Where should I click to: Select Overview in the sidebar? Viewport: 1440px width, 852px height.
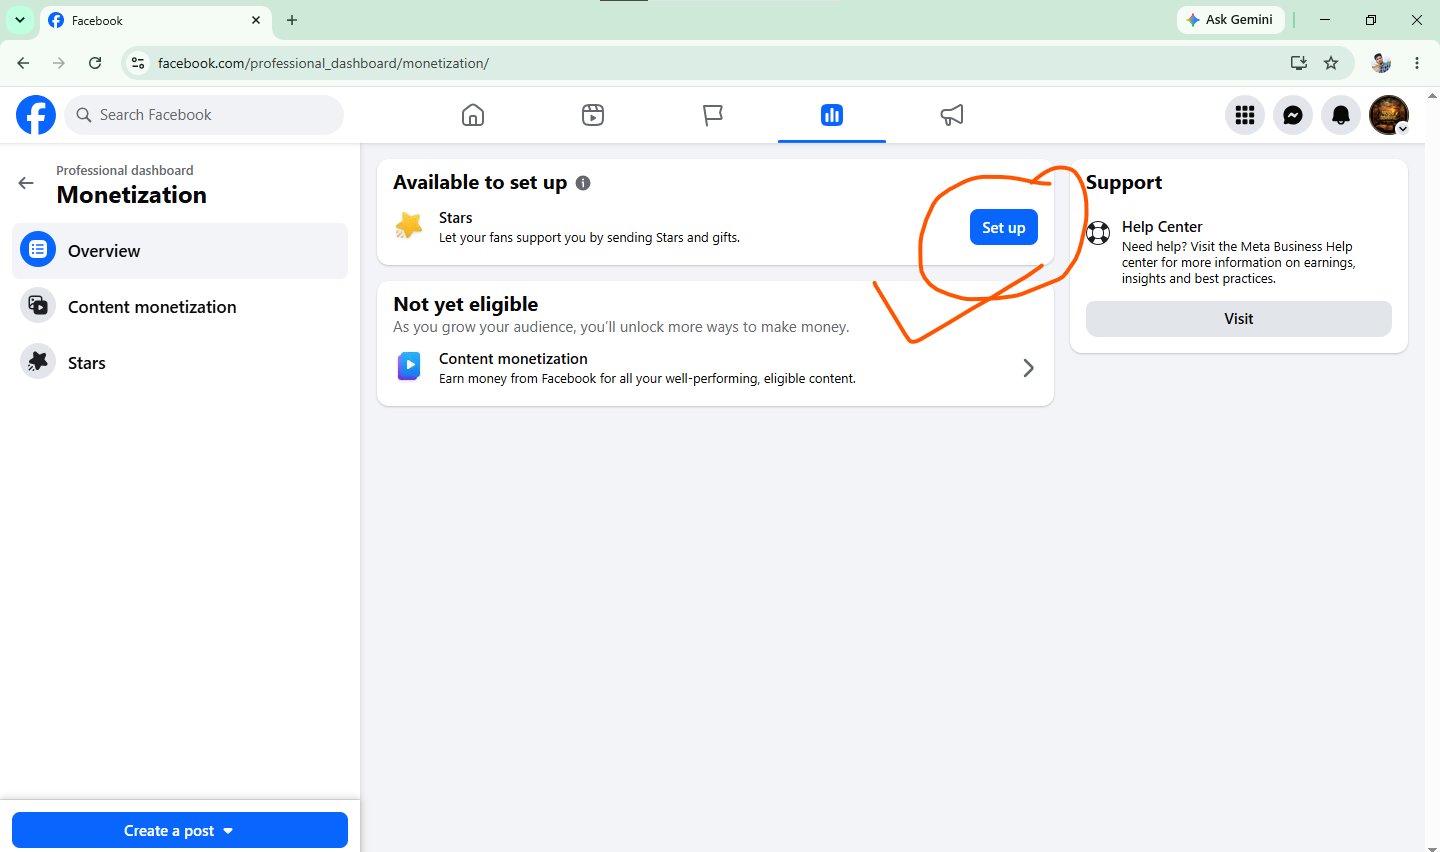pyautogui.click(x=180, y=251)
